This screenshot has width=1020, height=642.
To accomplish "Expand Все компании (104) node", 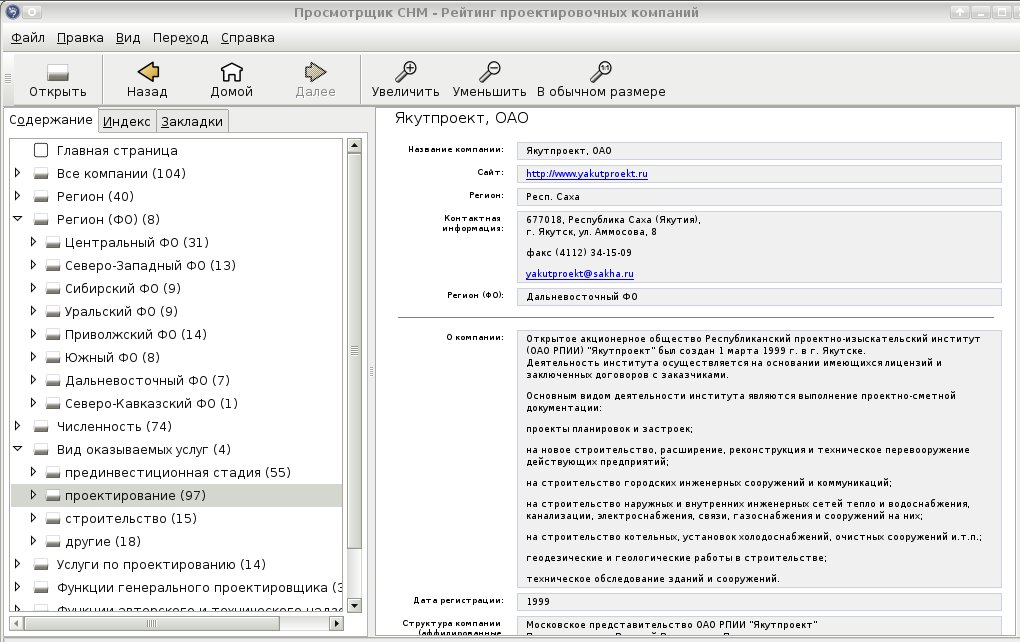I will click(x=18, y=173).
